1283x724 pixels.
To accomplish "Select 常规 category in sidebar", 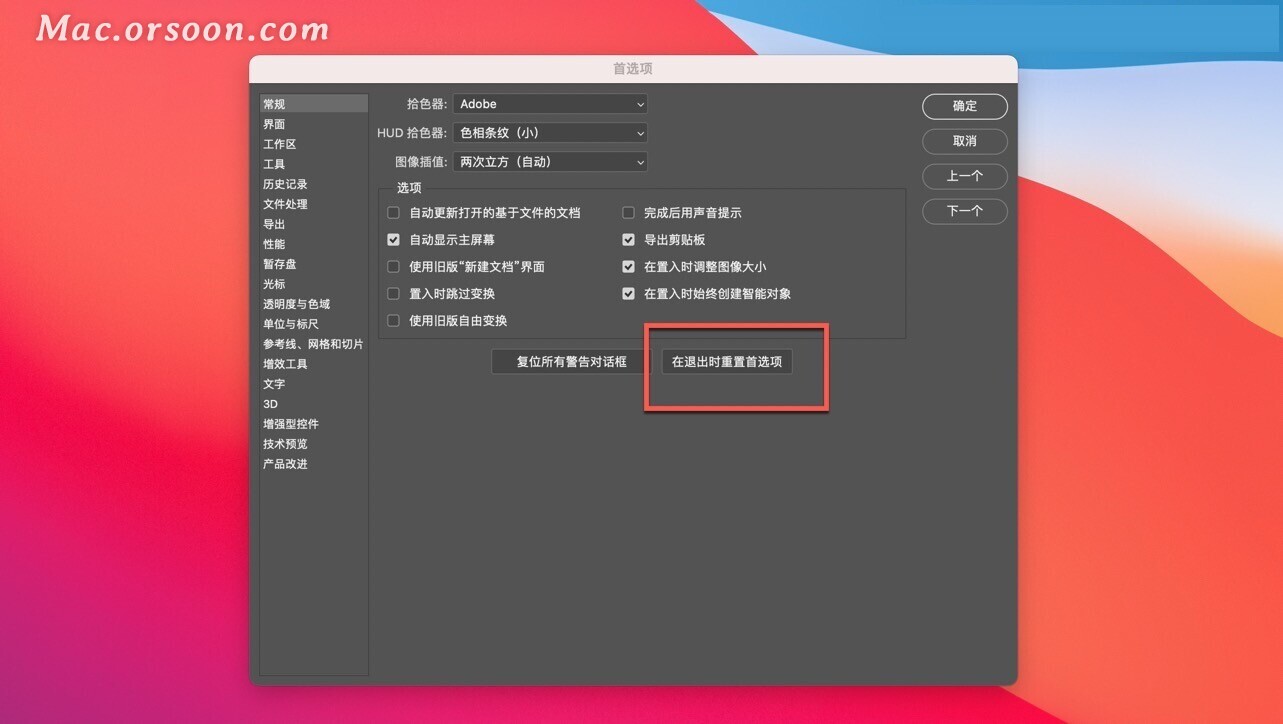I will 314,104.
